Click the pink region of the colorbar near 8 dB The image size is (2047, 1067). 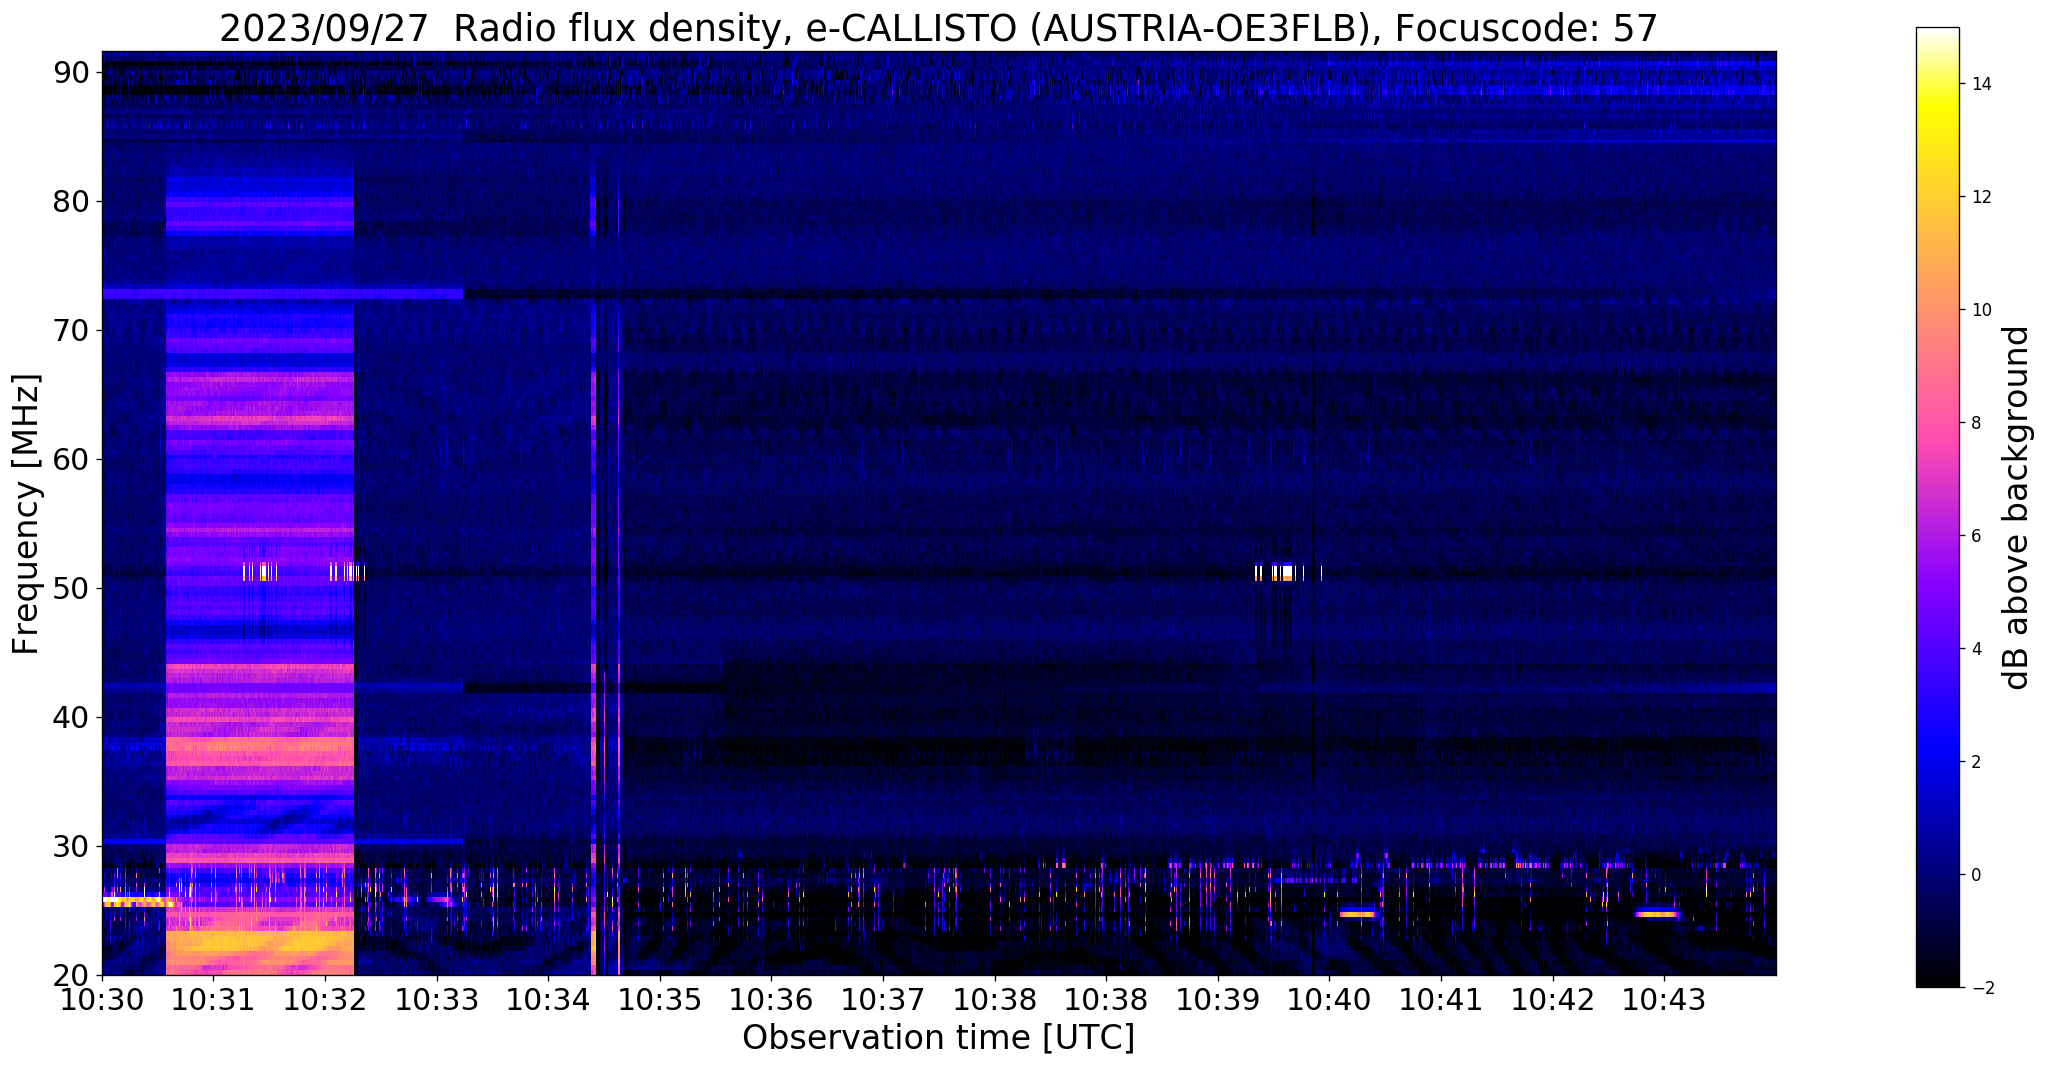click(x=1937, y=423)
